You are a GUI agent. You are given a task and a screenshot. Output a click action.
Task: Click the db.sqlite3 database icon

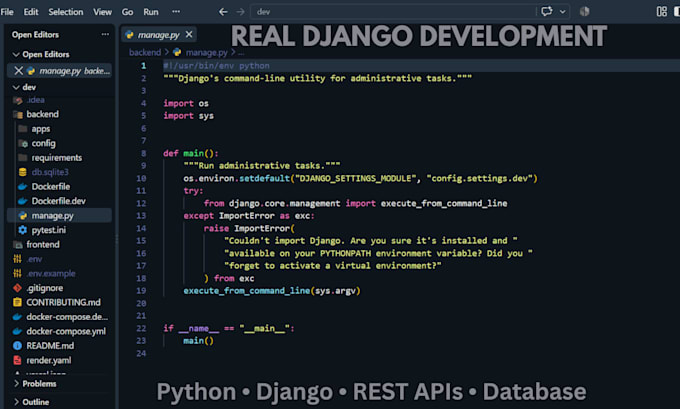click(23, 172)
